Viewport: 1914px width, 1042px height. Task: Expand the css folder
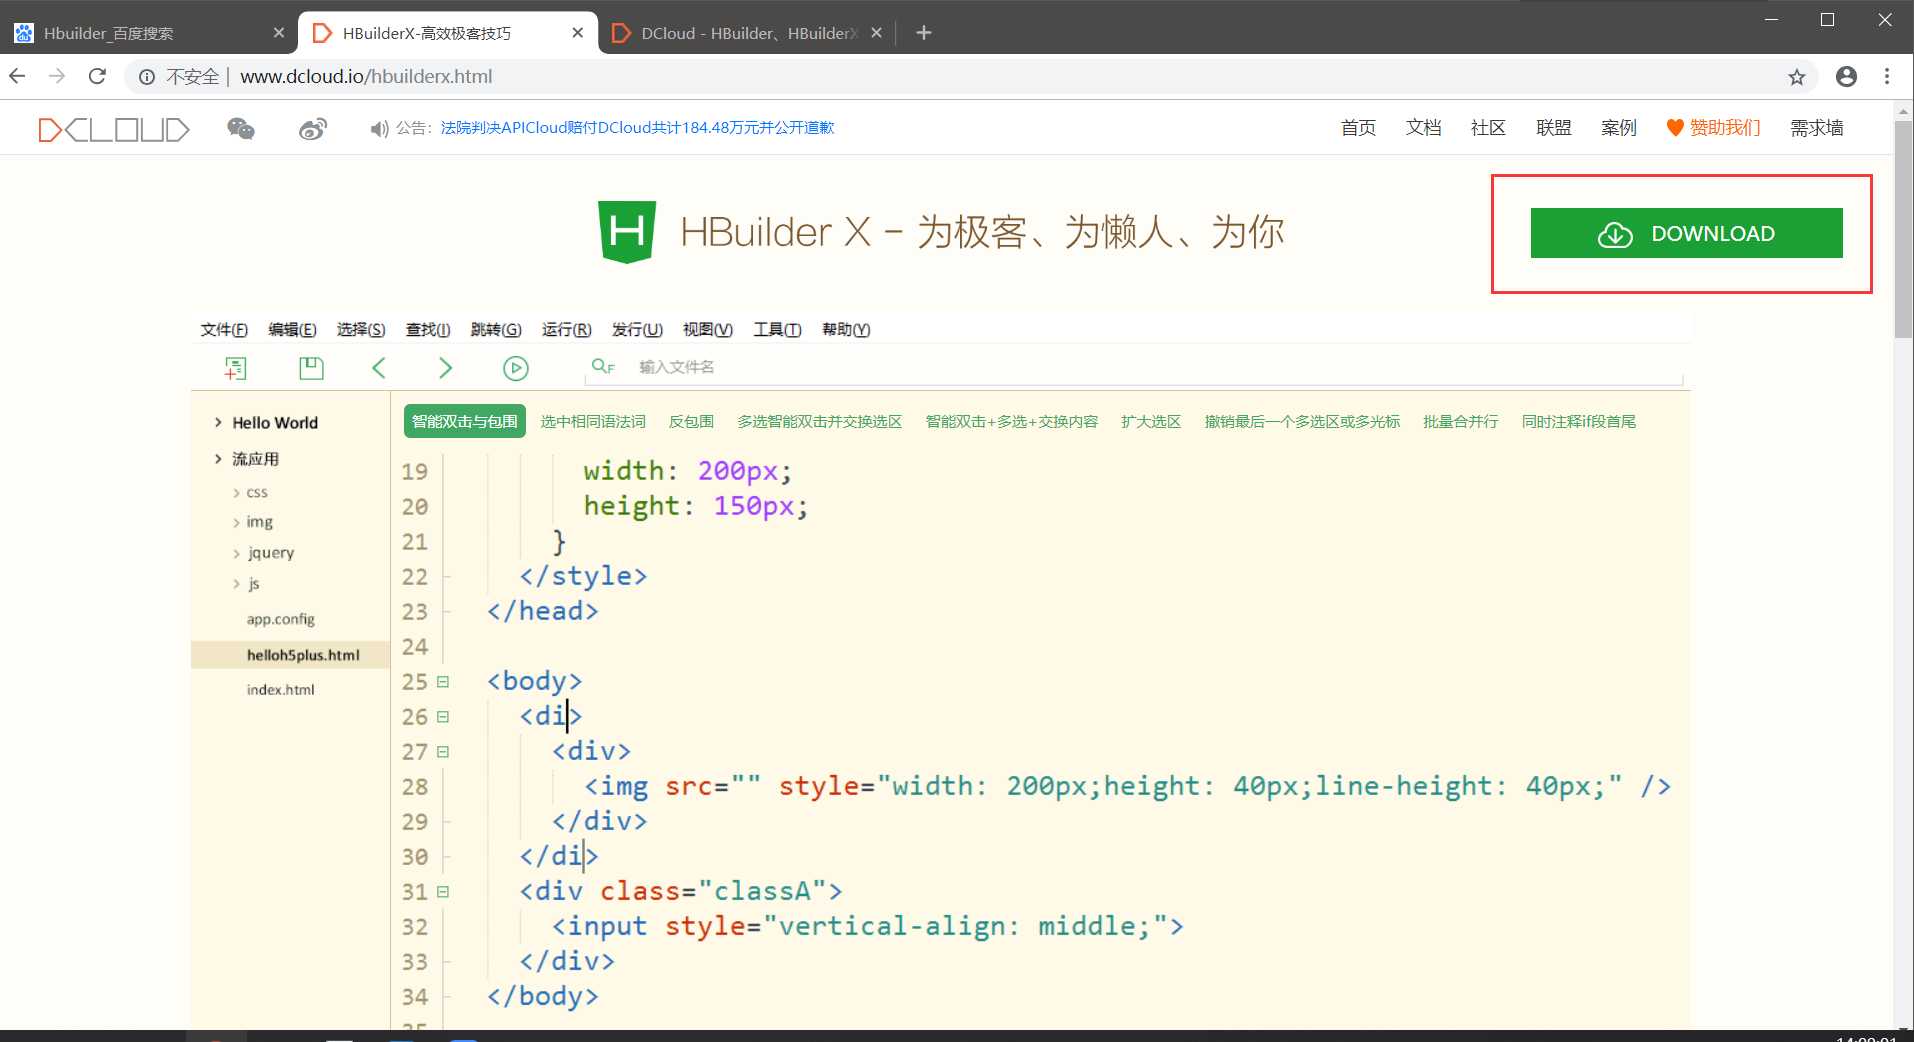tap(237, 493)
